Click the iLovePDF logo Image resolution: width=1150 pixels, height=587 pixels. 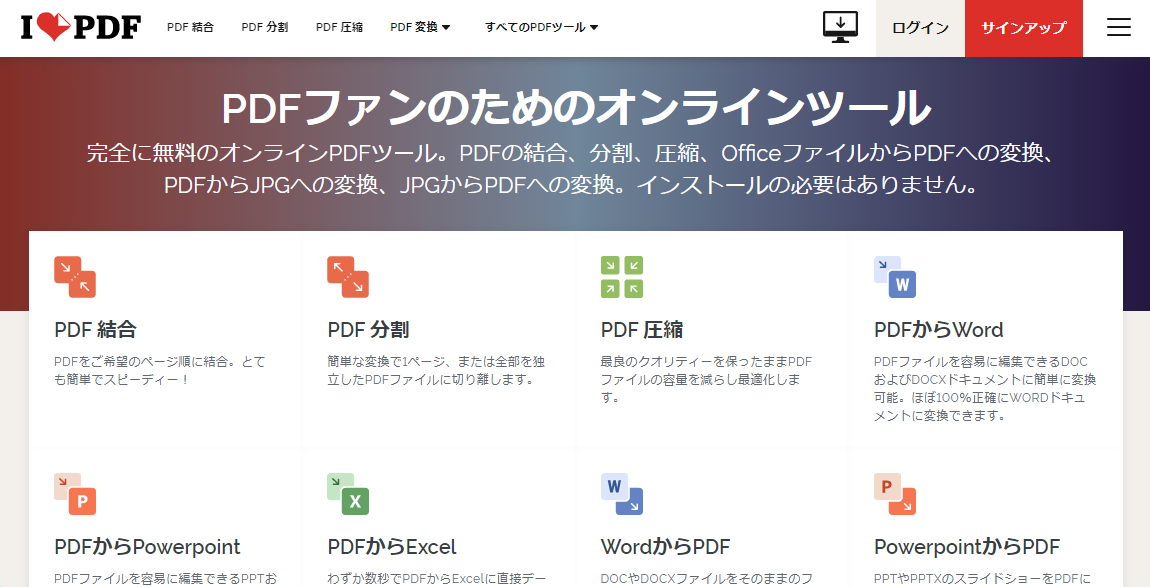pyautogui.click(x=81, y=27)
